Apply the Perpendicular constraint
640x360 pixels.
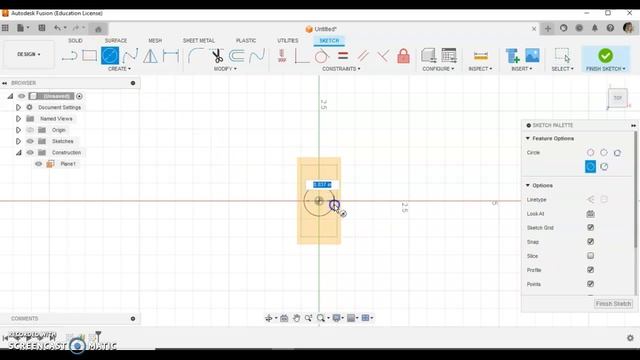pos(383,56)
